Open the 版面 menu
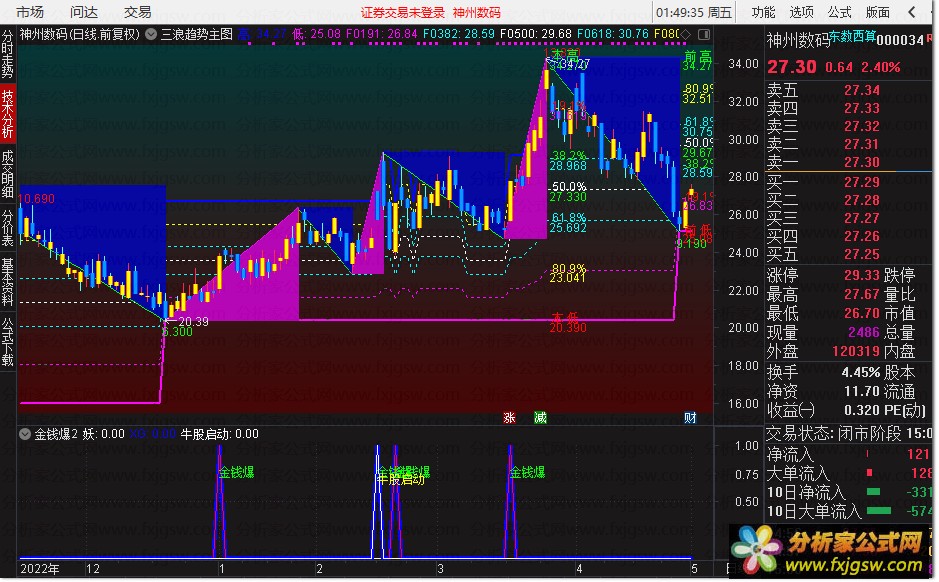 (x=878, y=12)
